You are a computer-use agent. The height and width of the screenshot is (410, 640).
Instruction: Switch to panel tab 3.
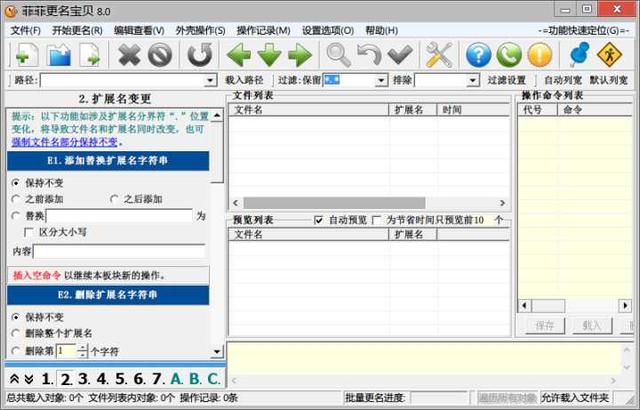[84, 379]
